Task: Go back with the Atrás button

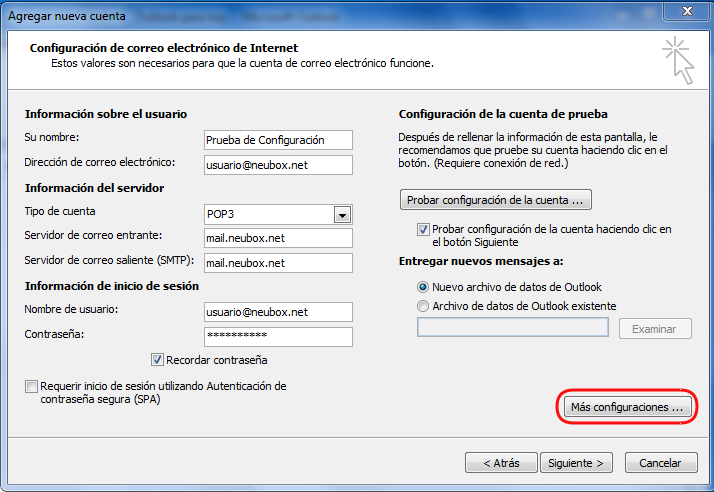Action: coord(501,463)
